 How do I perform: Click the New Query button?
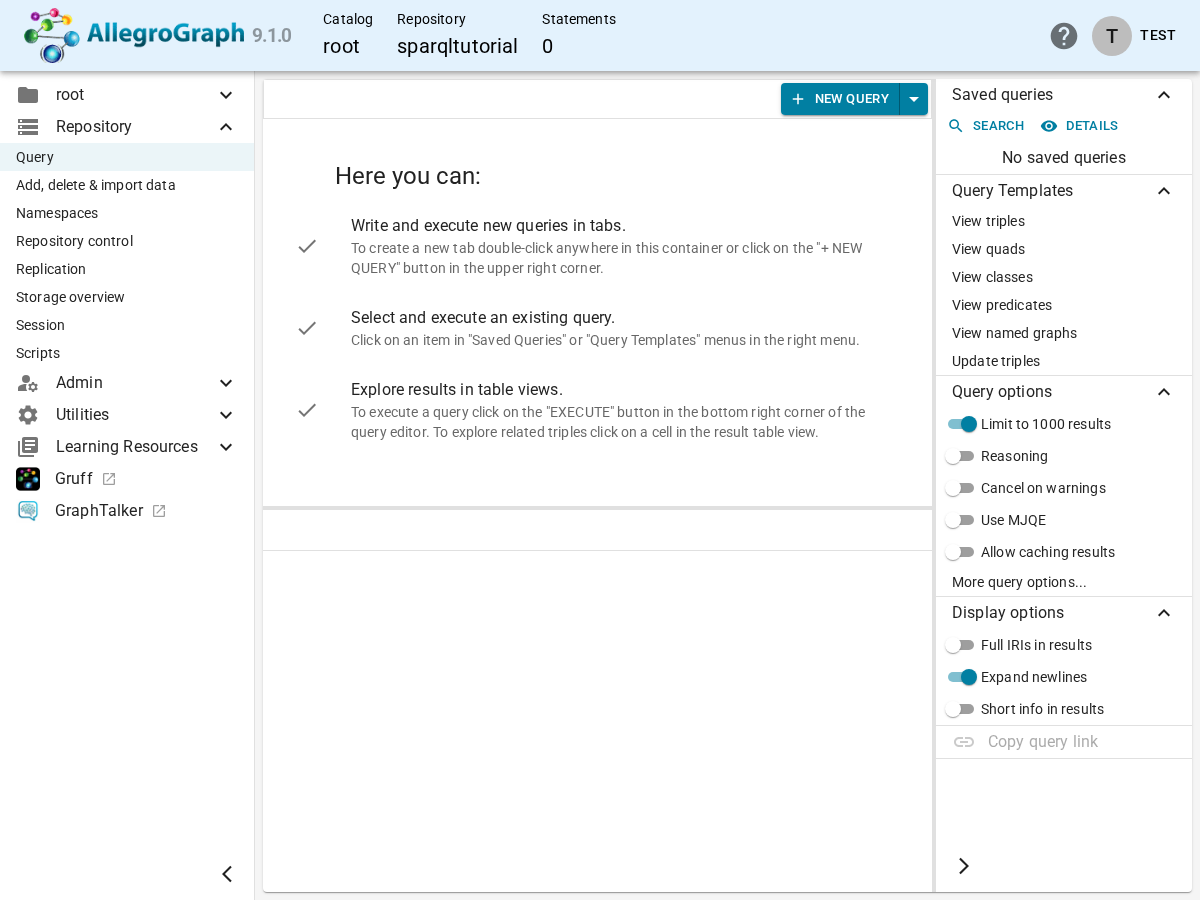click(x=841, y=99)
